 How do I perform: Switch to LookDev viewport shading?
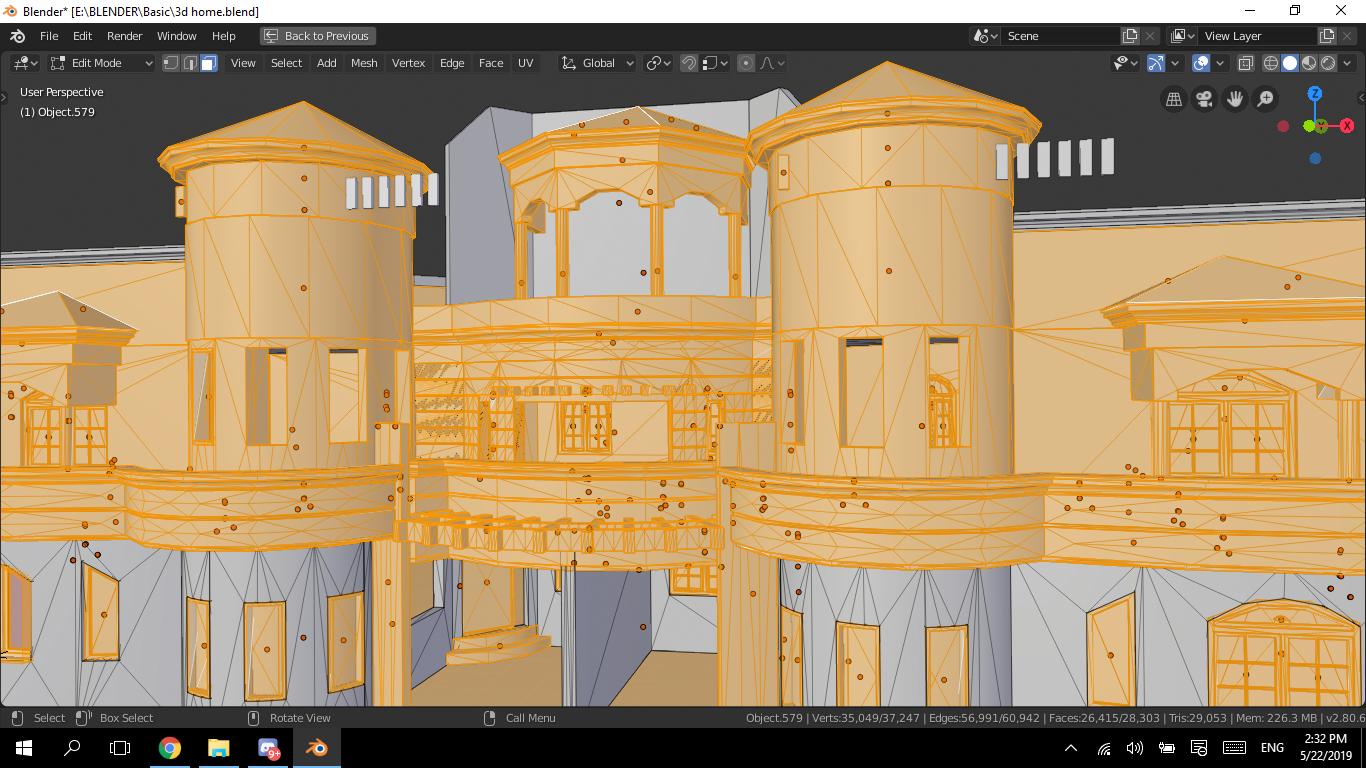point(1309,63)
